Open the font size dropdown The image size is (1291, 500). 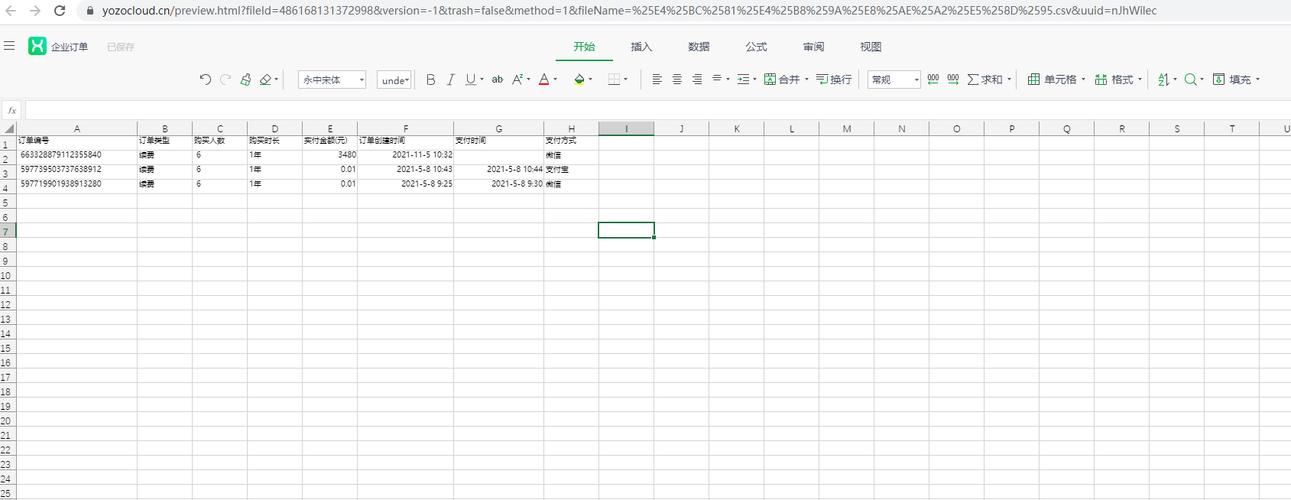[395, 80]
